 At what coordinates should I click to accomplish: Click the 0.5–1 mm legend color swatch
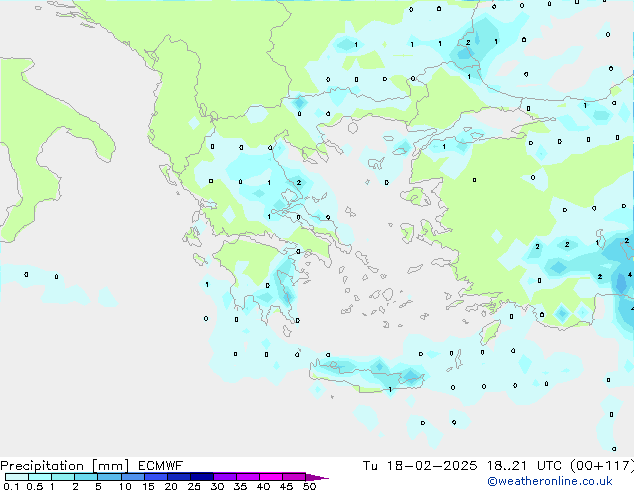[x=40, y=477]
